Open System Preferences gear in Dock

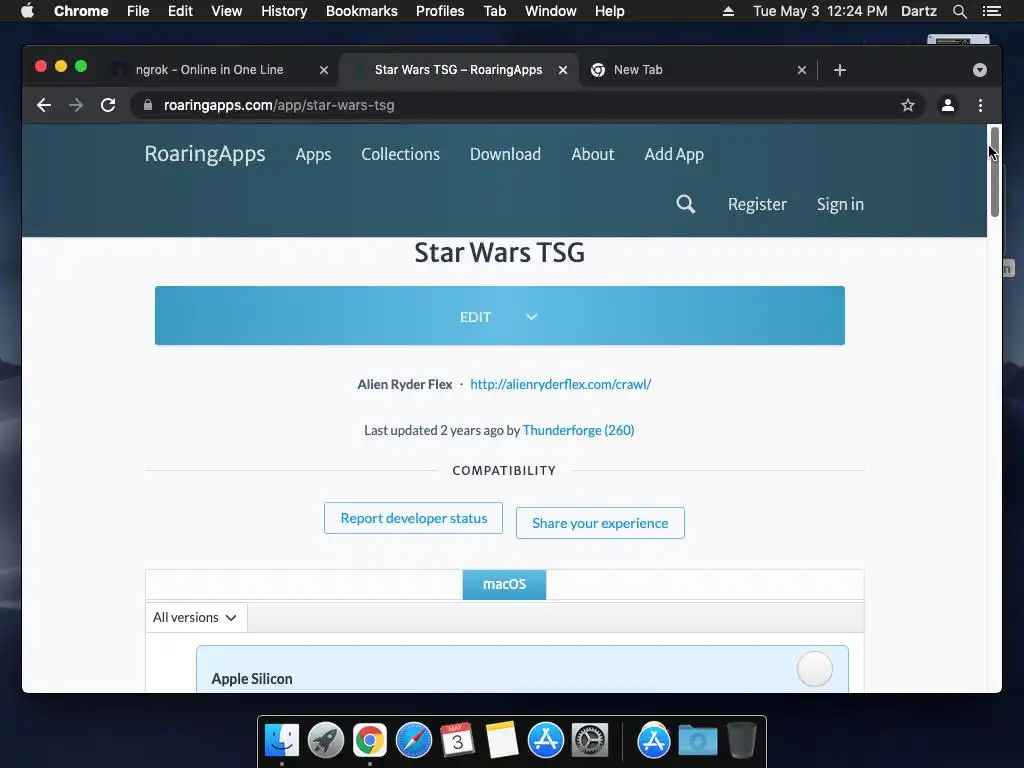tap(590, 741)
